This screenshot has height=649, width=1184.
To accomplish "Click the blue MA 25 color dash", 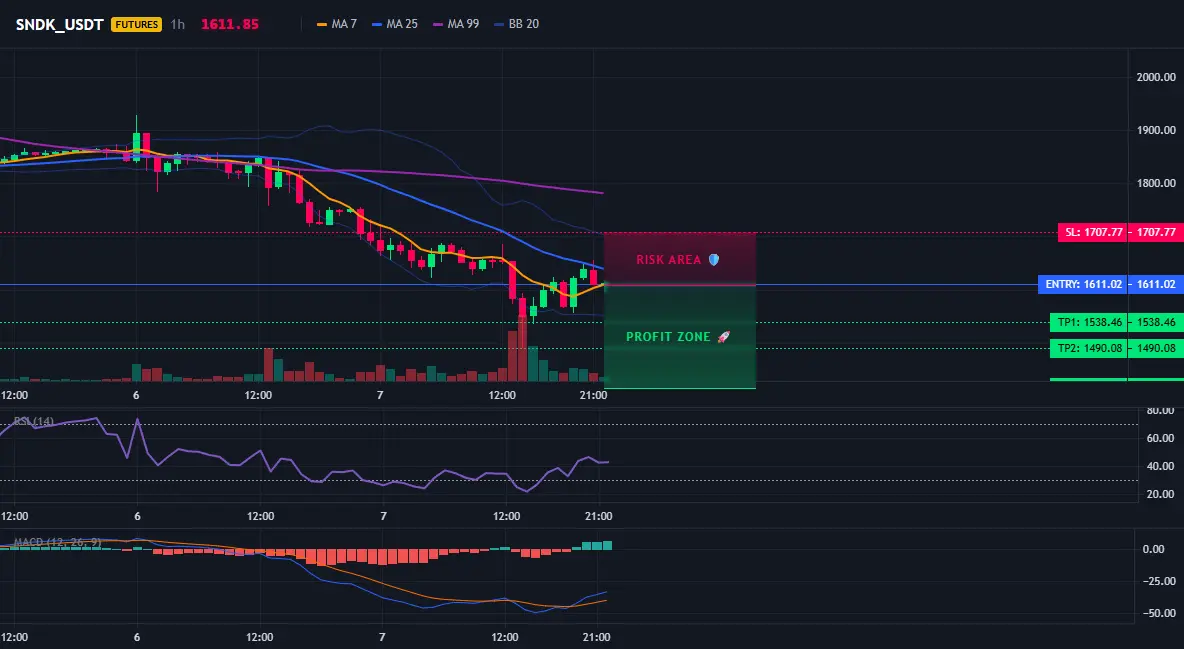I will point(378,24).
